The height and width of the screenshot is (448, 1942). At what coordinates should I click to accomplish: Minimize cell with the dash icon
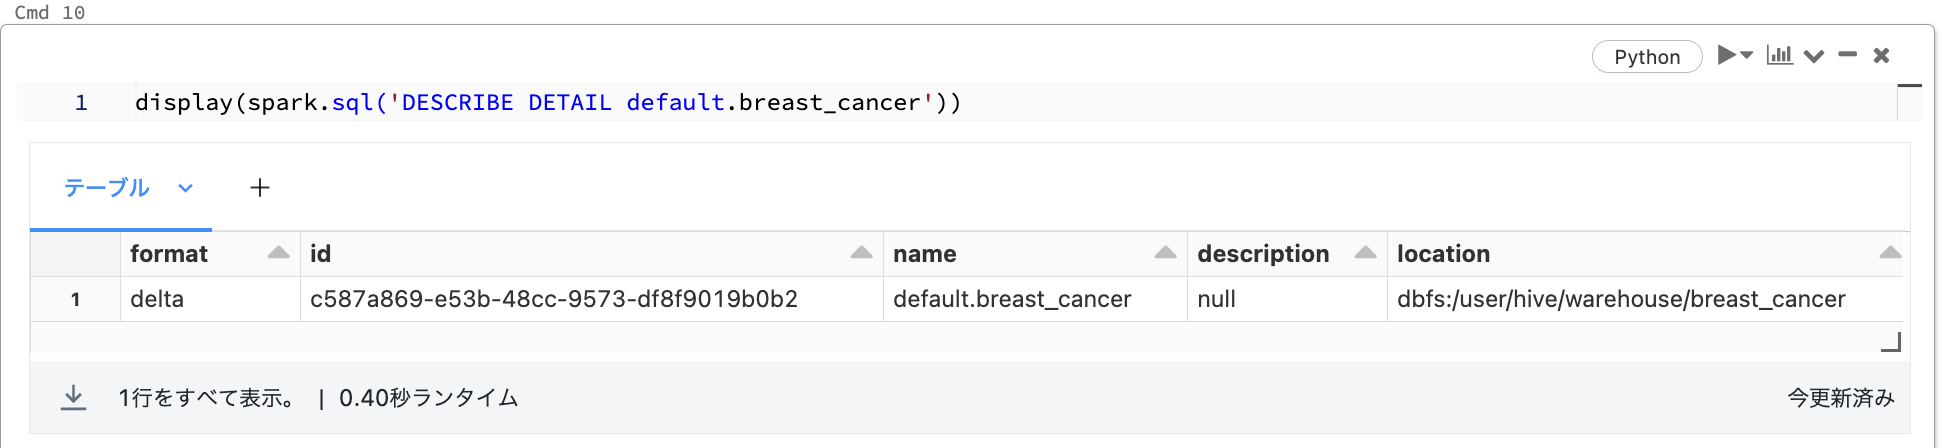coord(1847,55)
